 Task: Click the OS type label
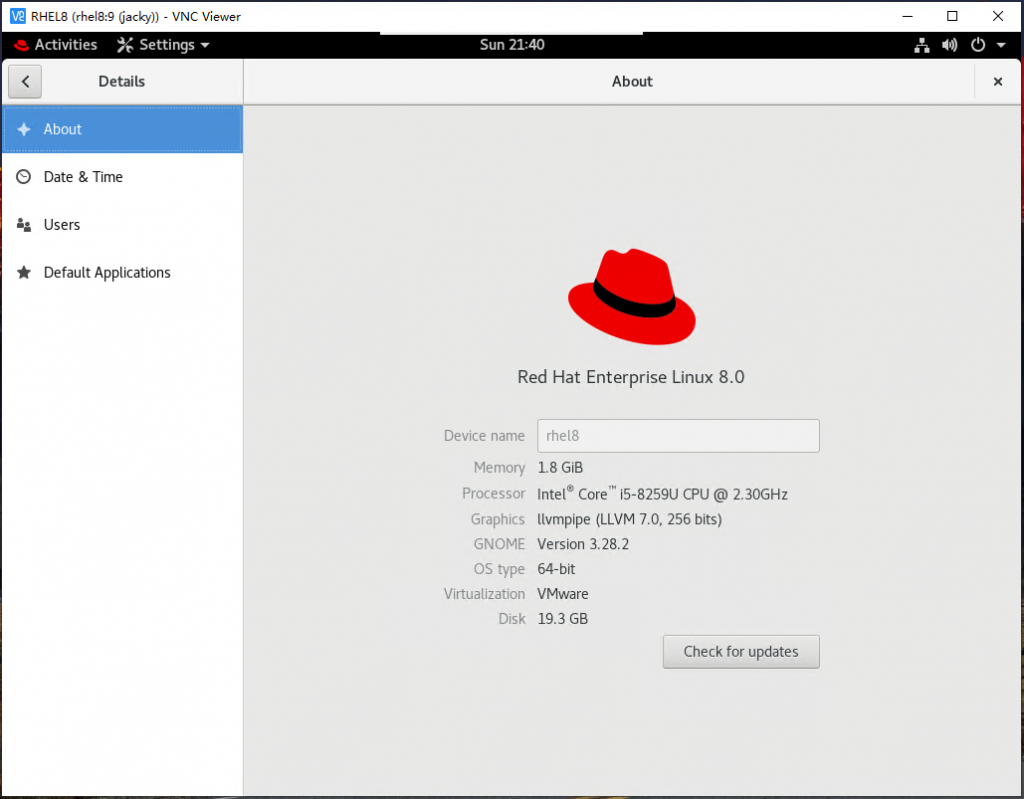pyautogui.click(x=500, y=569)
